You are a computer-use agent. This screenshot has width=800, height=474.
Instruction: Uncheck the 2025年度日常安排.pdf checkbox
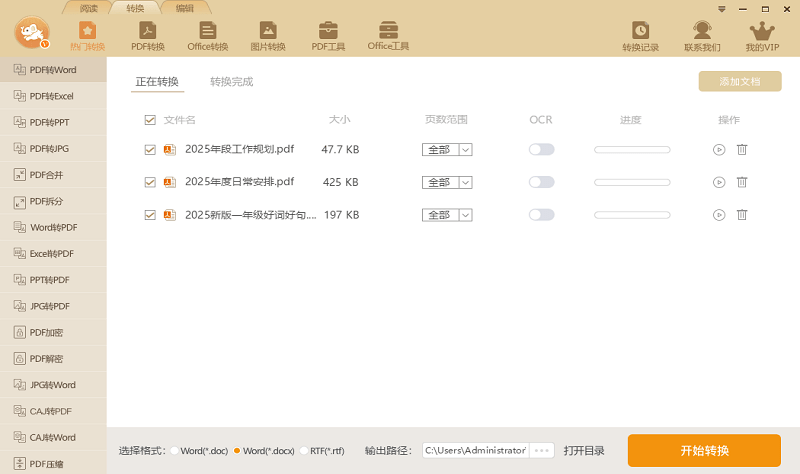pos(150,182)
